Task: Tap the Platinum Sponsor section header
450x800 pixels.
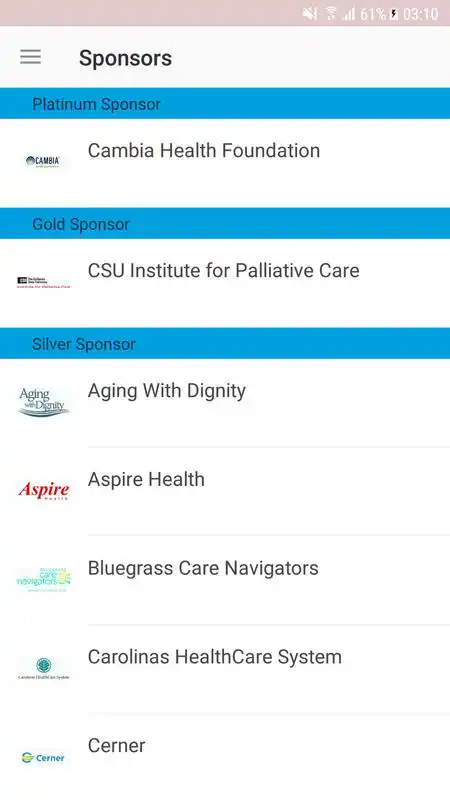Action: 225,104
